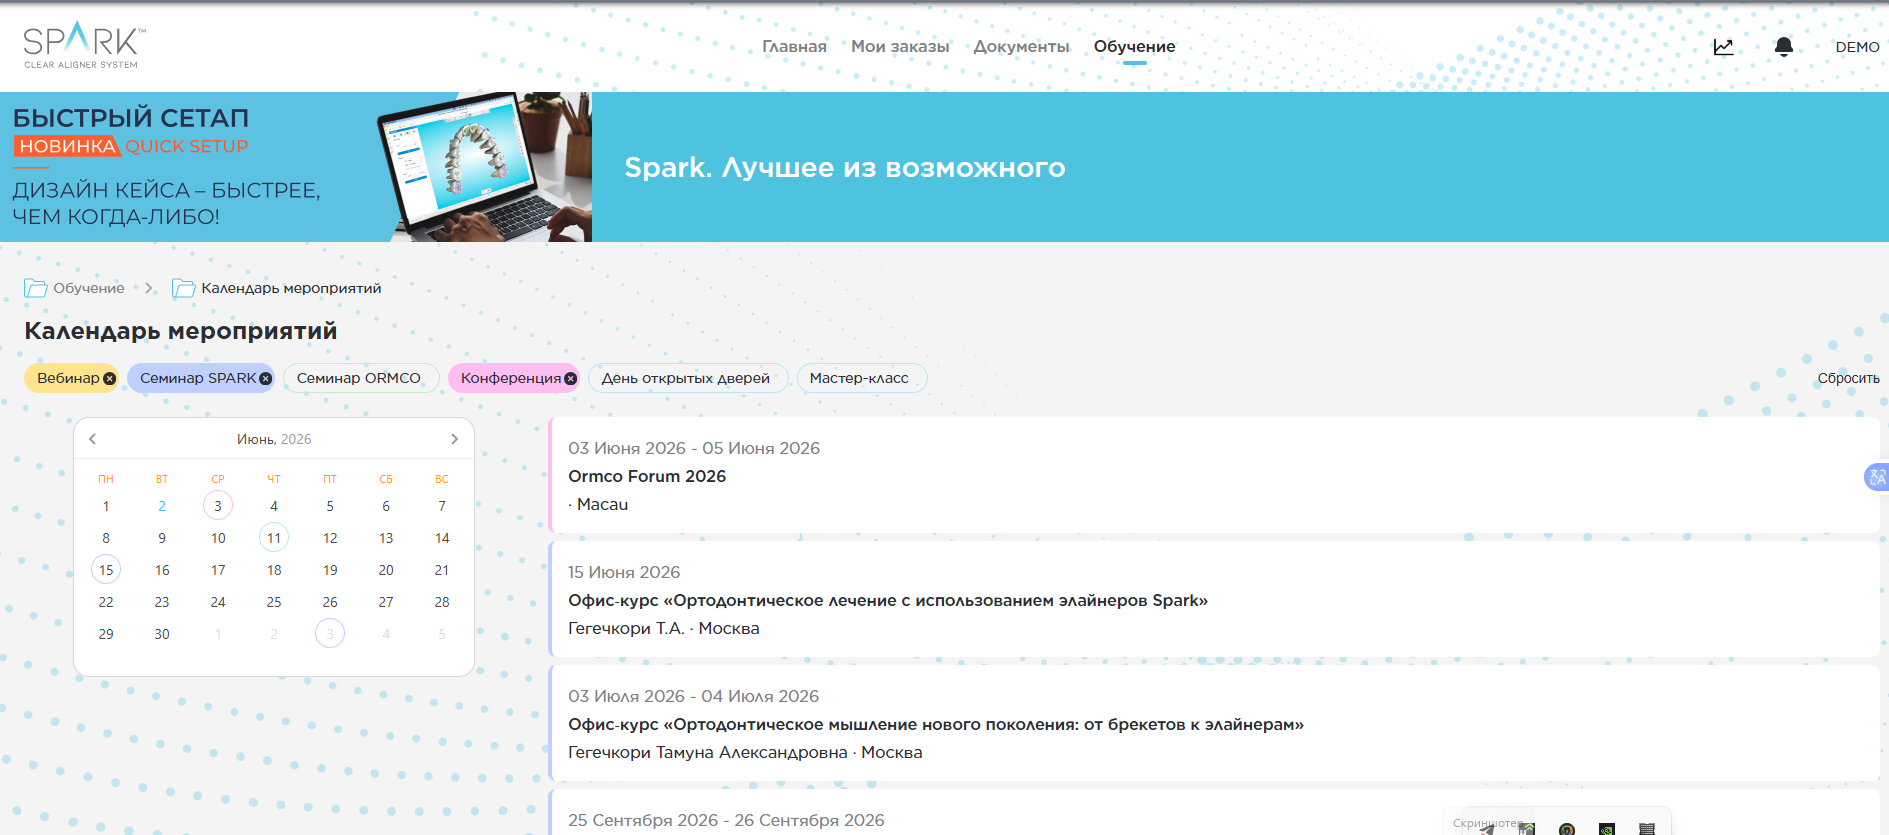Click the folder icon beside Обучение breadcrumb
The height and width of the screenshot is (835, 1889).
(36, 288)
